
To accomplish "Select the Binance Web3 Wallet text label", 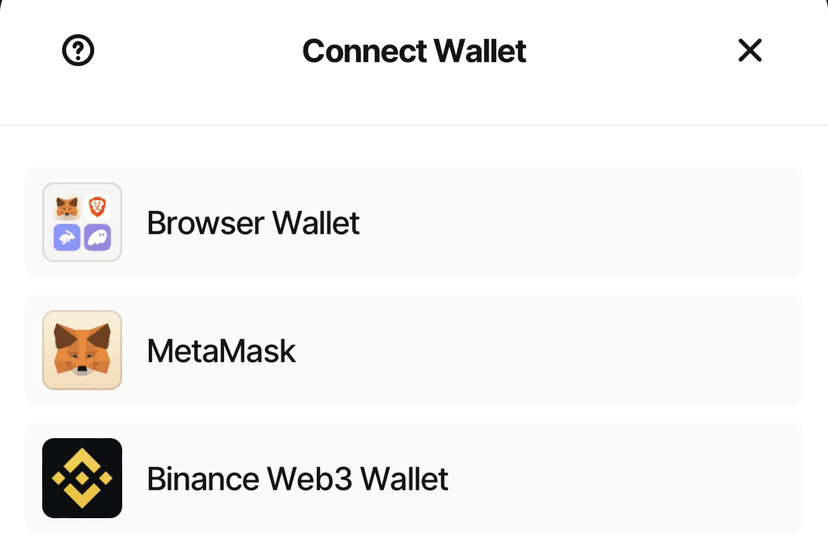I will click(297, 478).
